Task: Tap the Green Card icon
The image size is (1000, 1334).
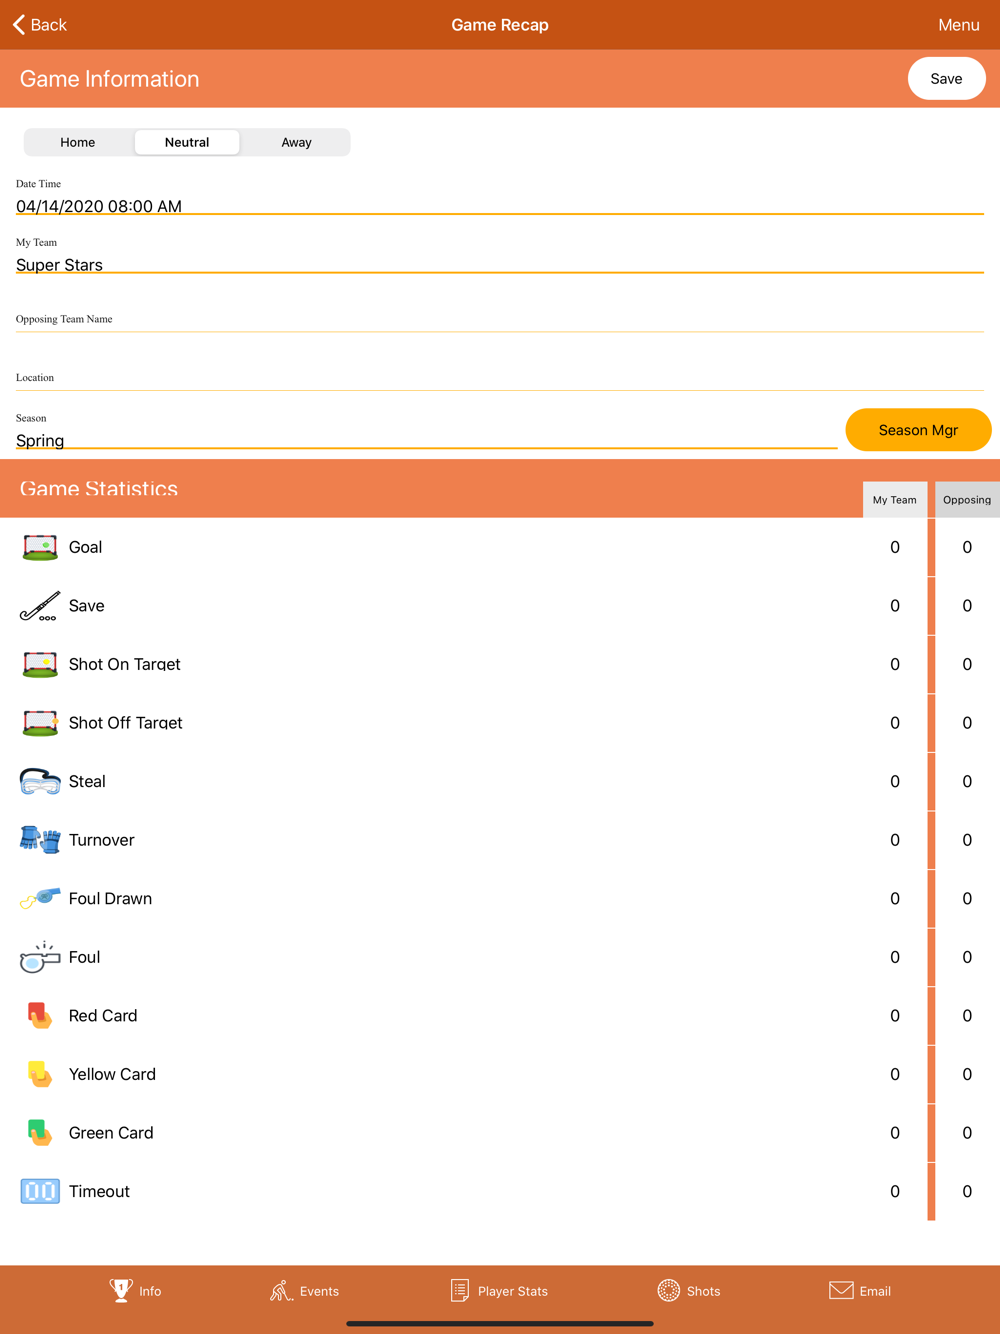Action: pos(40,1133)
